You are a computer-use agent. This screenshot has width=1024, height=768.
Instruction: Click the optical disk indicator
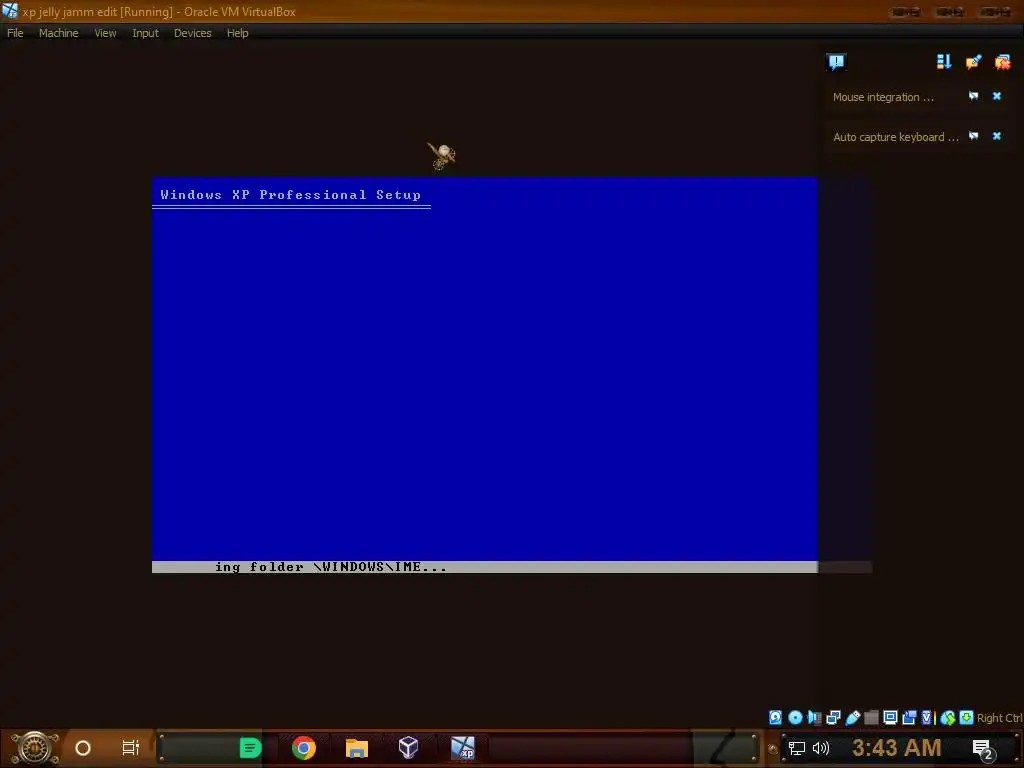pyautogui.click(x=795, y=718)
